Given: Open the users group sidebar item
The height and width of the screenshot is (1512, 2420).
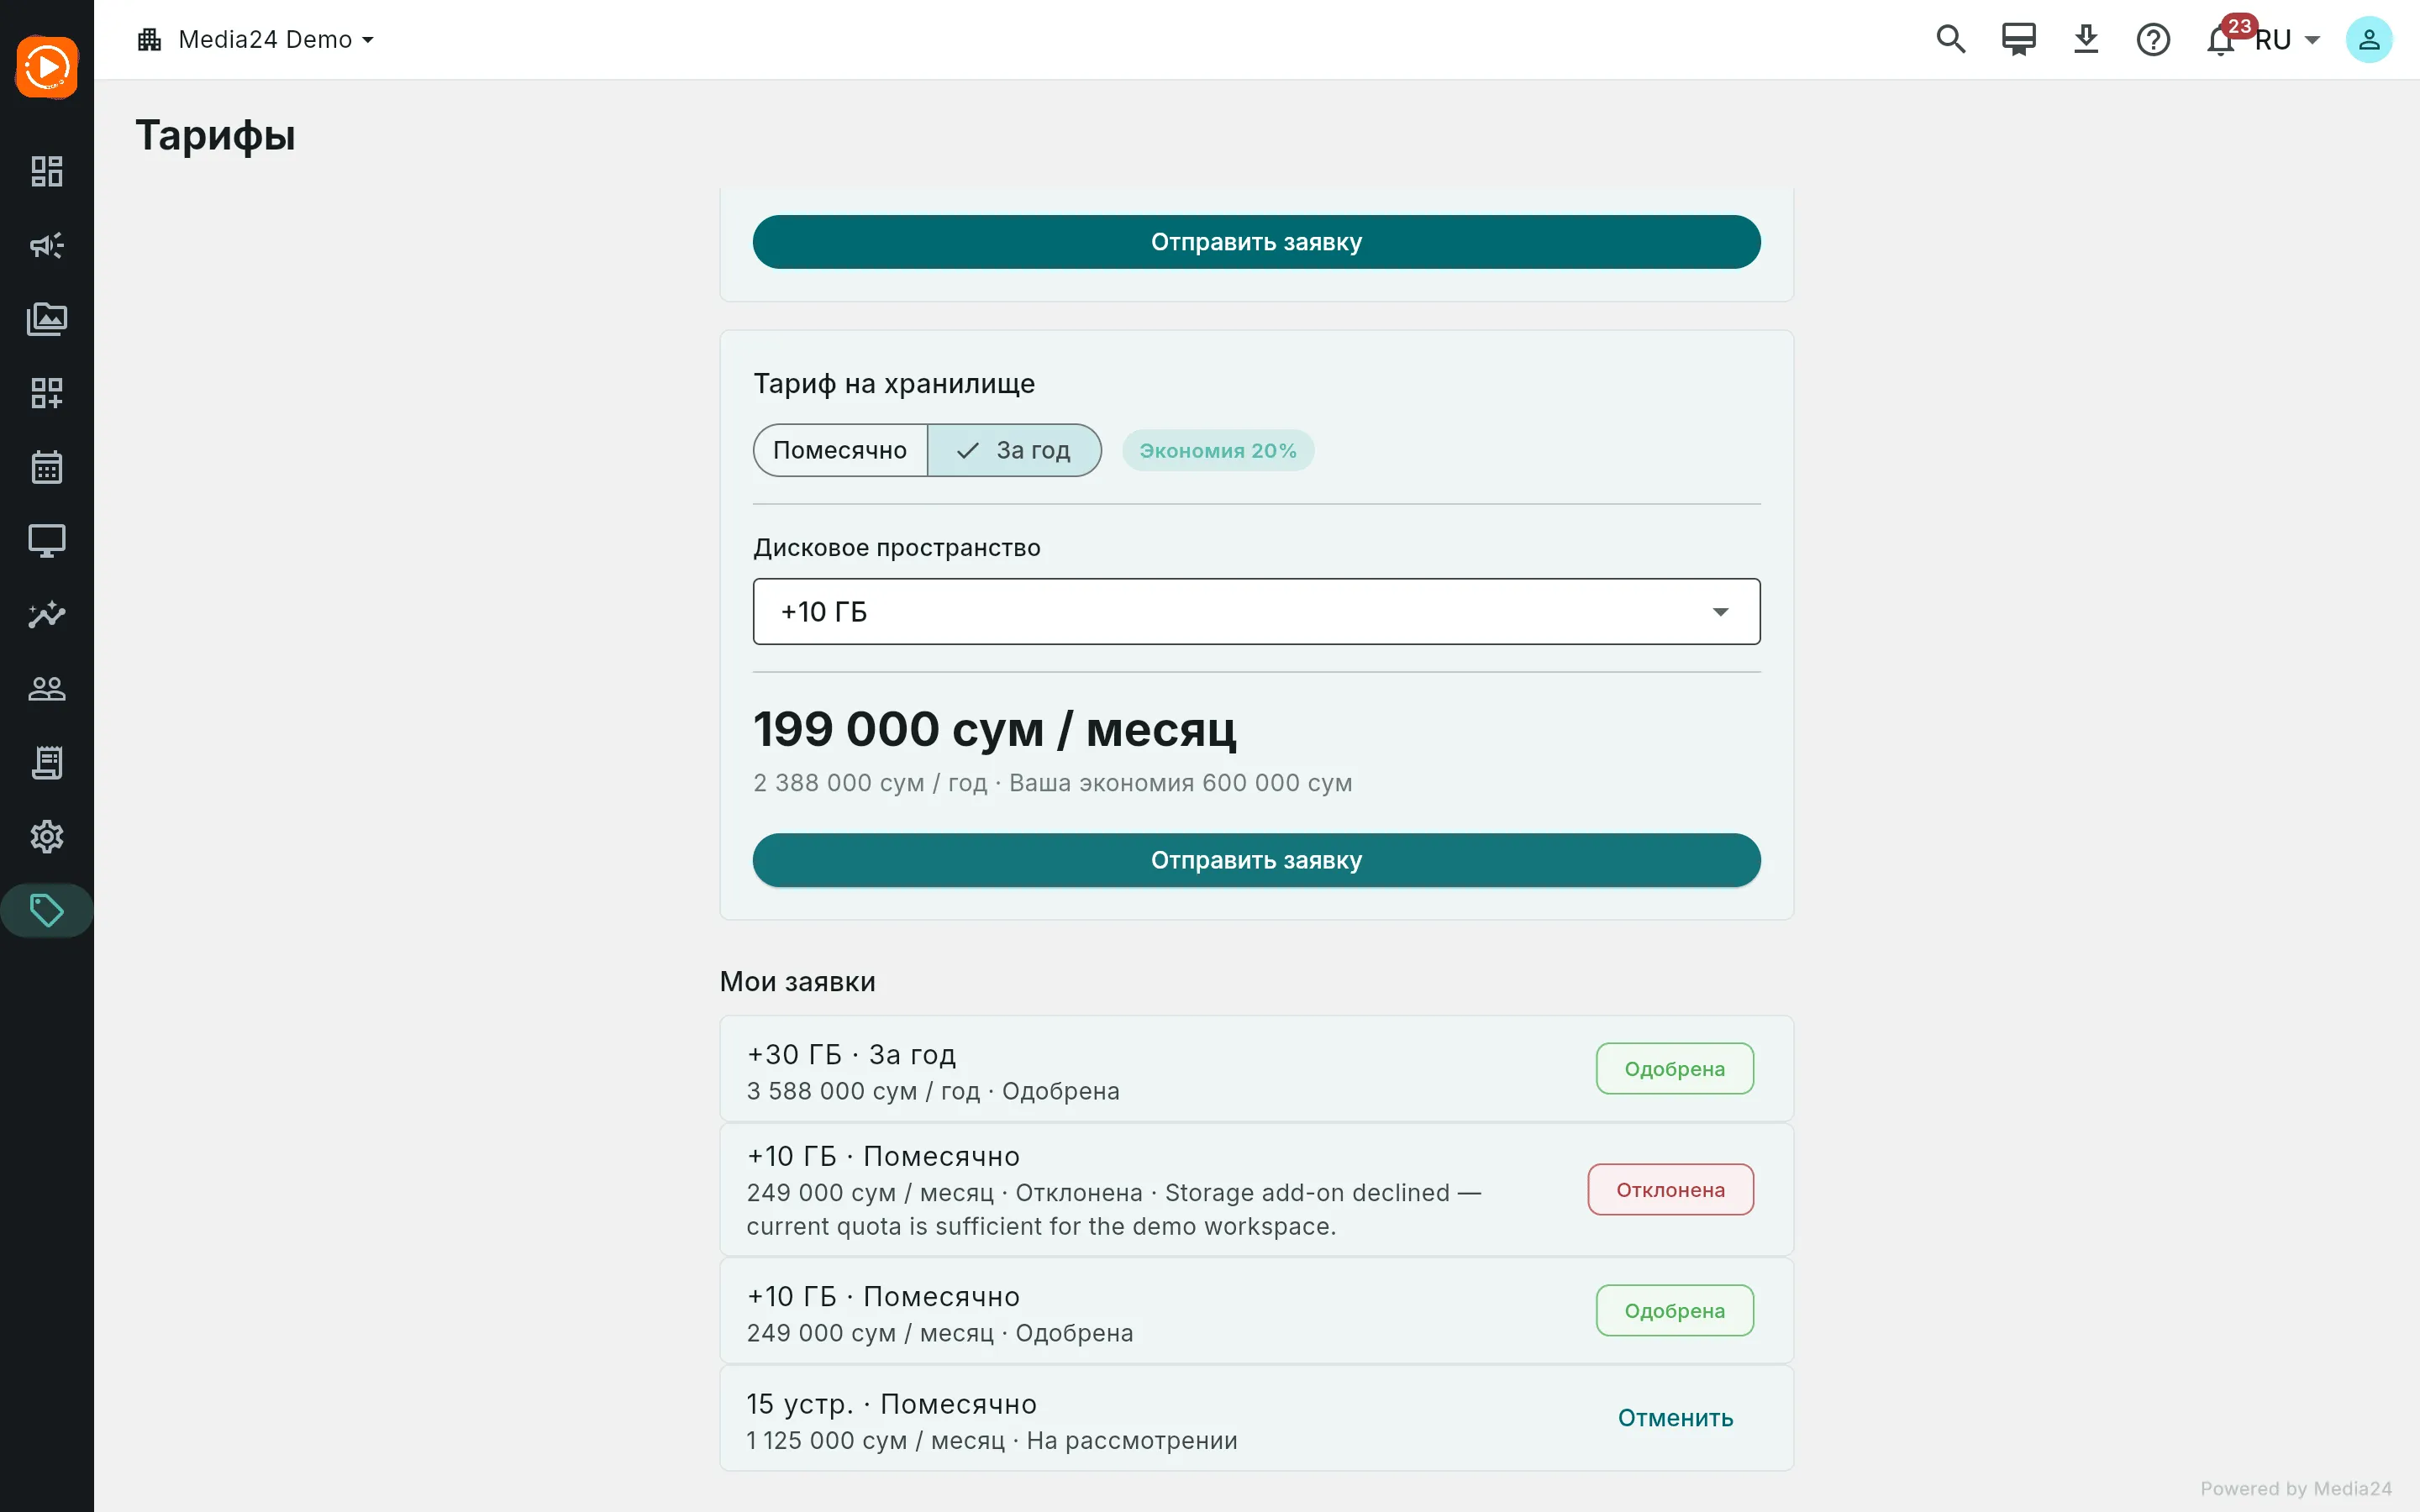Looking at the screenshot, I should (x=47, y=688).
